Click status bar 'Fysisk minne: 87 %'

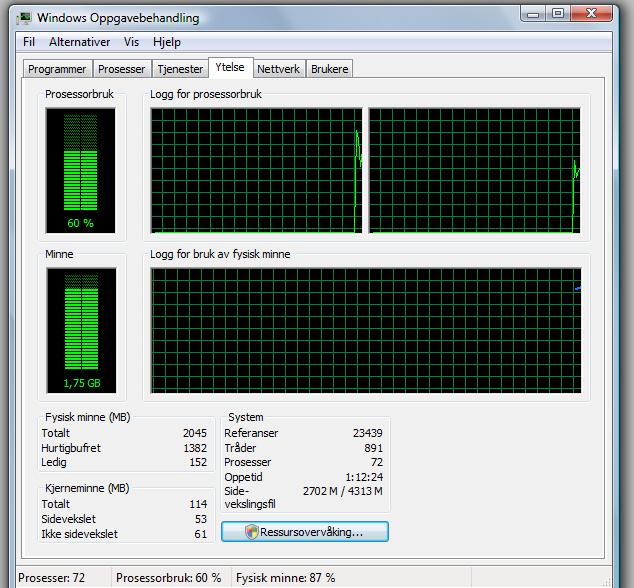pos(286,578)
